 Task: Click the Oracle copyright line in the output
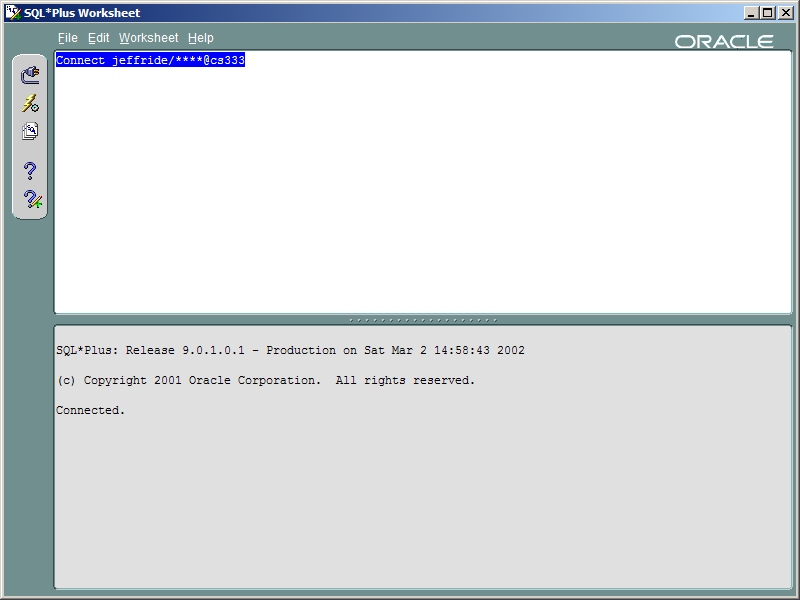coord(265,381)
